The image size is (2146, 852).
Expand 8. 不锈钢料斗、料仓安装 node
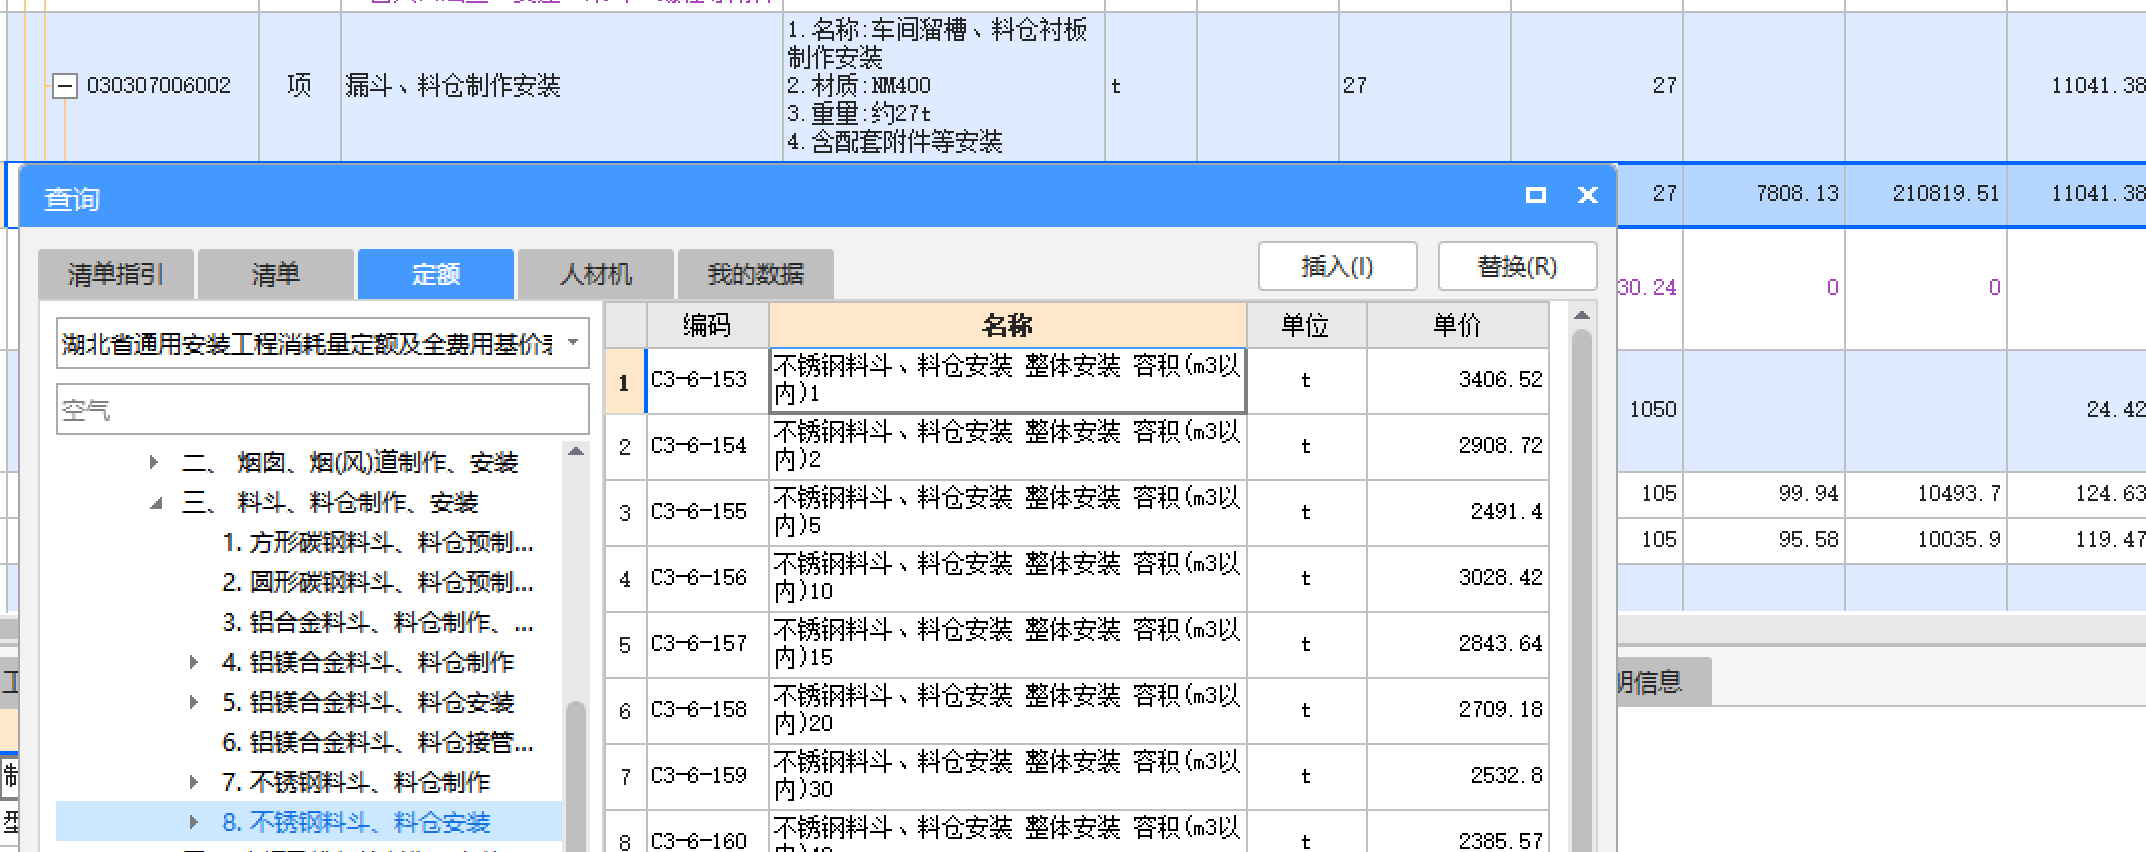[x=194, y=822]
